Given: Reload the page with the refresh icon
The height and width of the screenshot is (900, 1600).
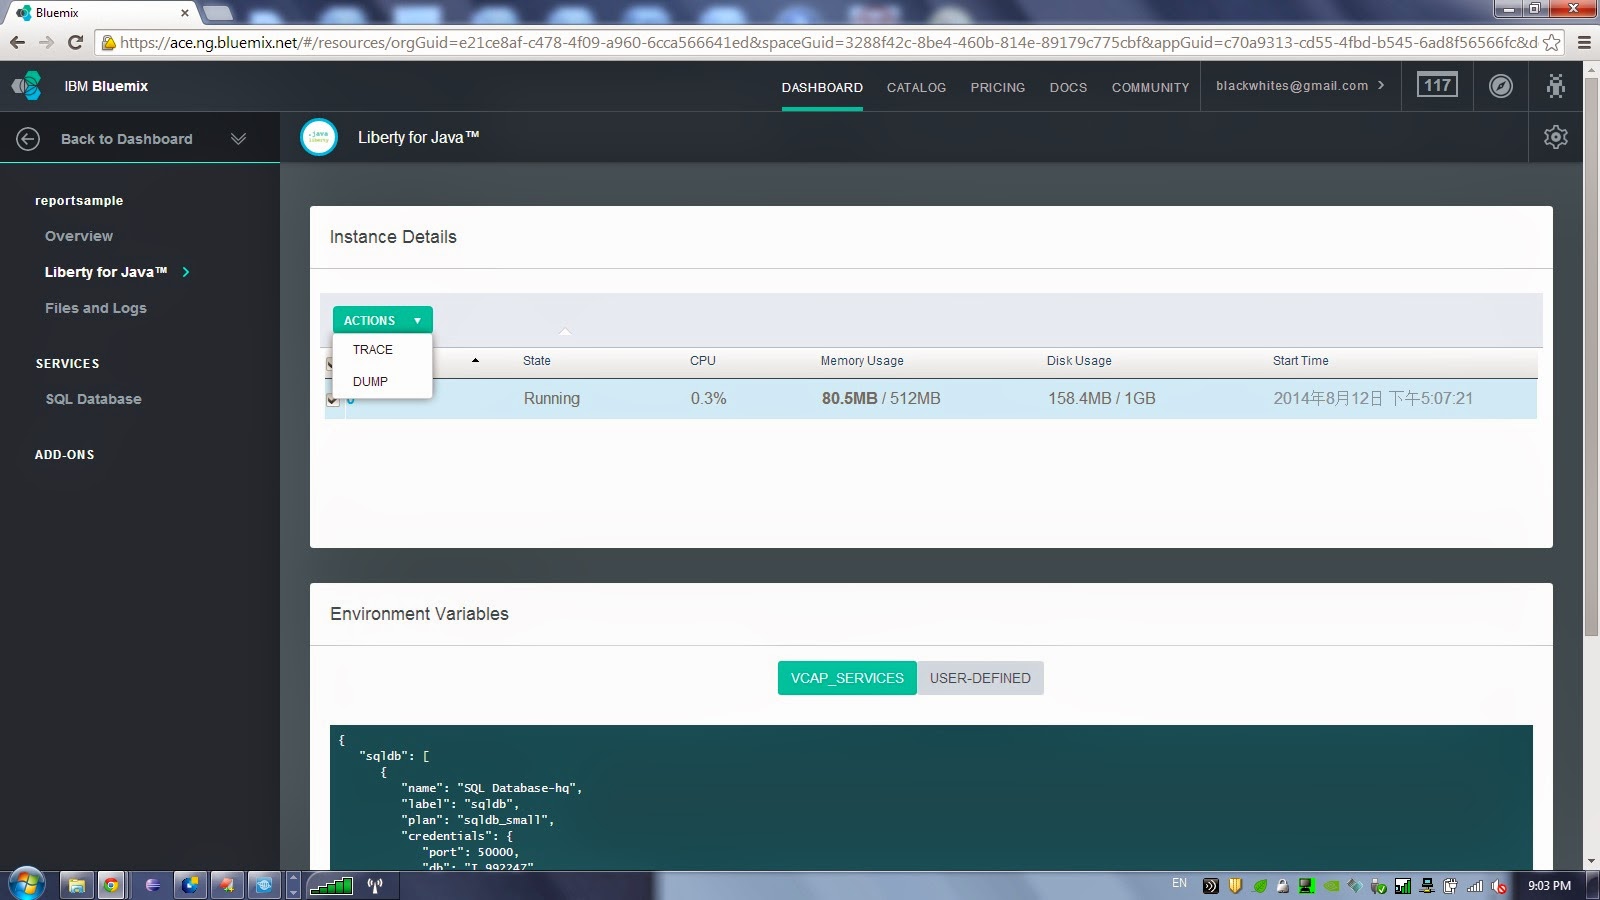Looking at the screenshot, I should click(75, 42).
